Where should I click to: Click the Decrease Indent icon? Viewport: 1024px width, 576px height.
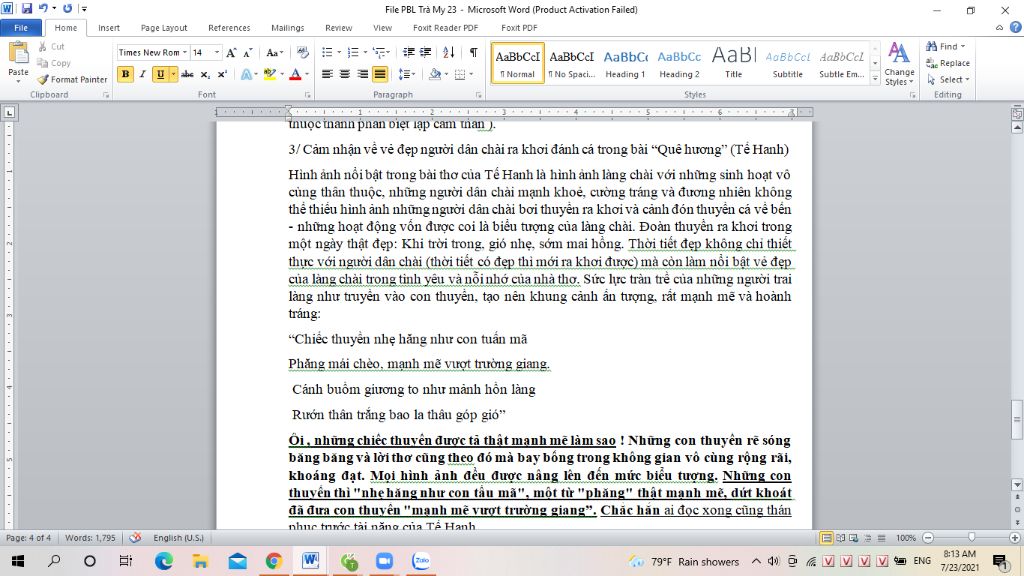point(408,52)
